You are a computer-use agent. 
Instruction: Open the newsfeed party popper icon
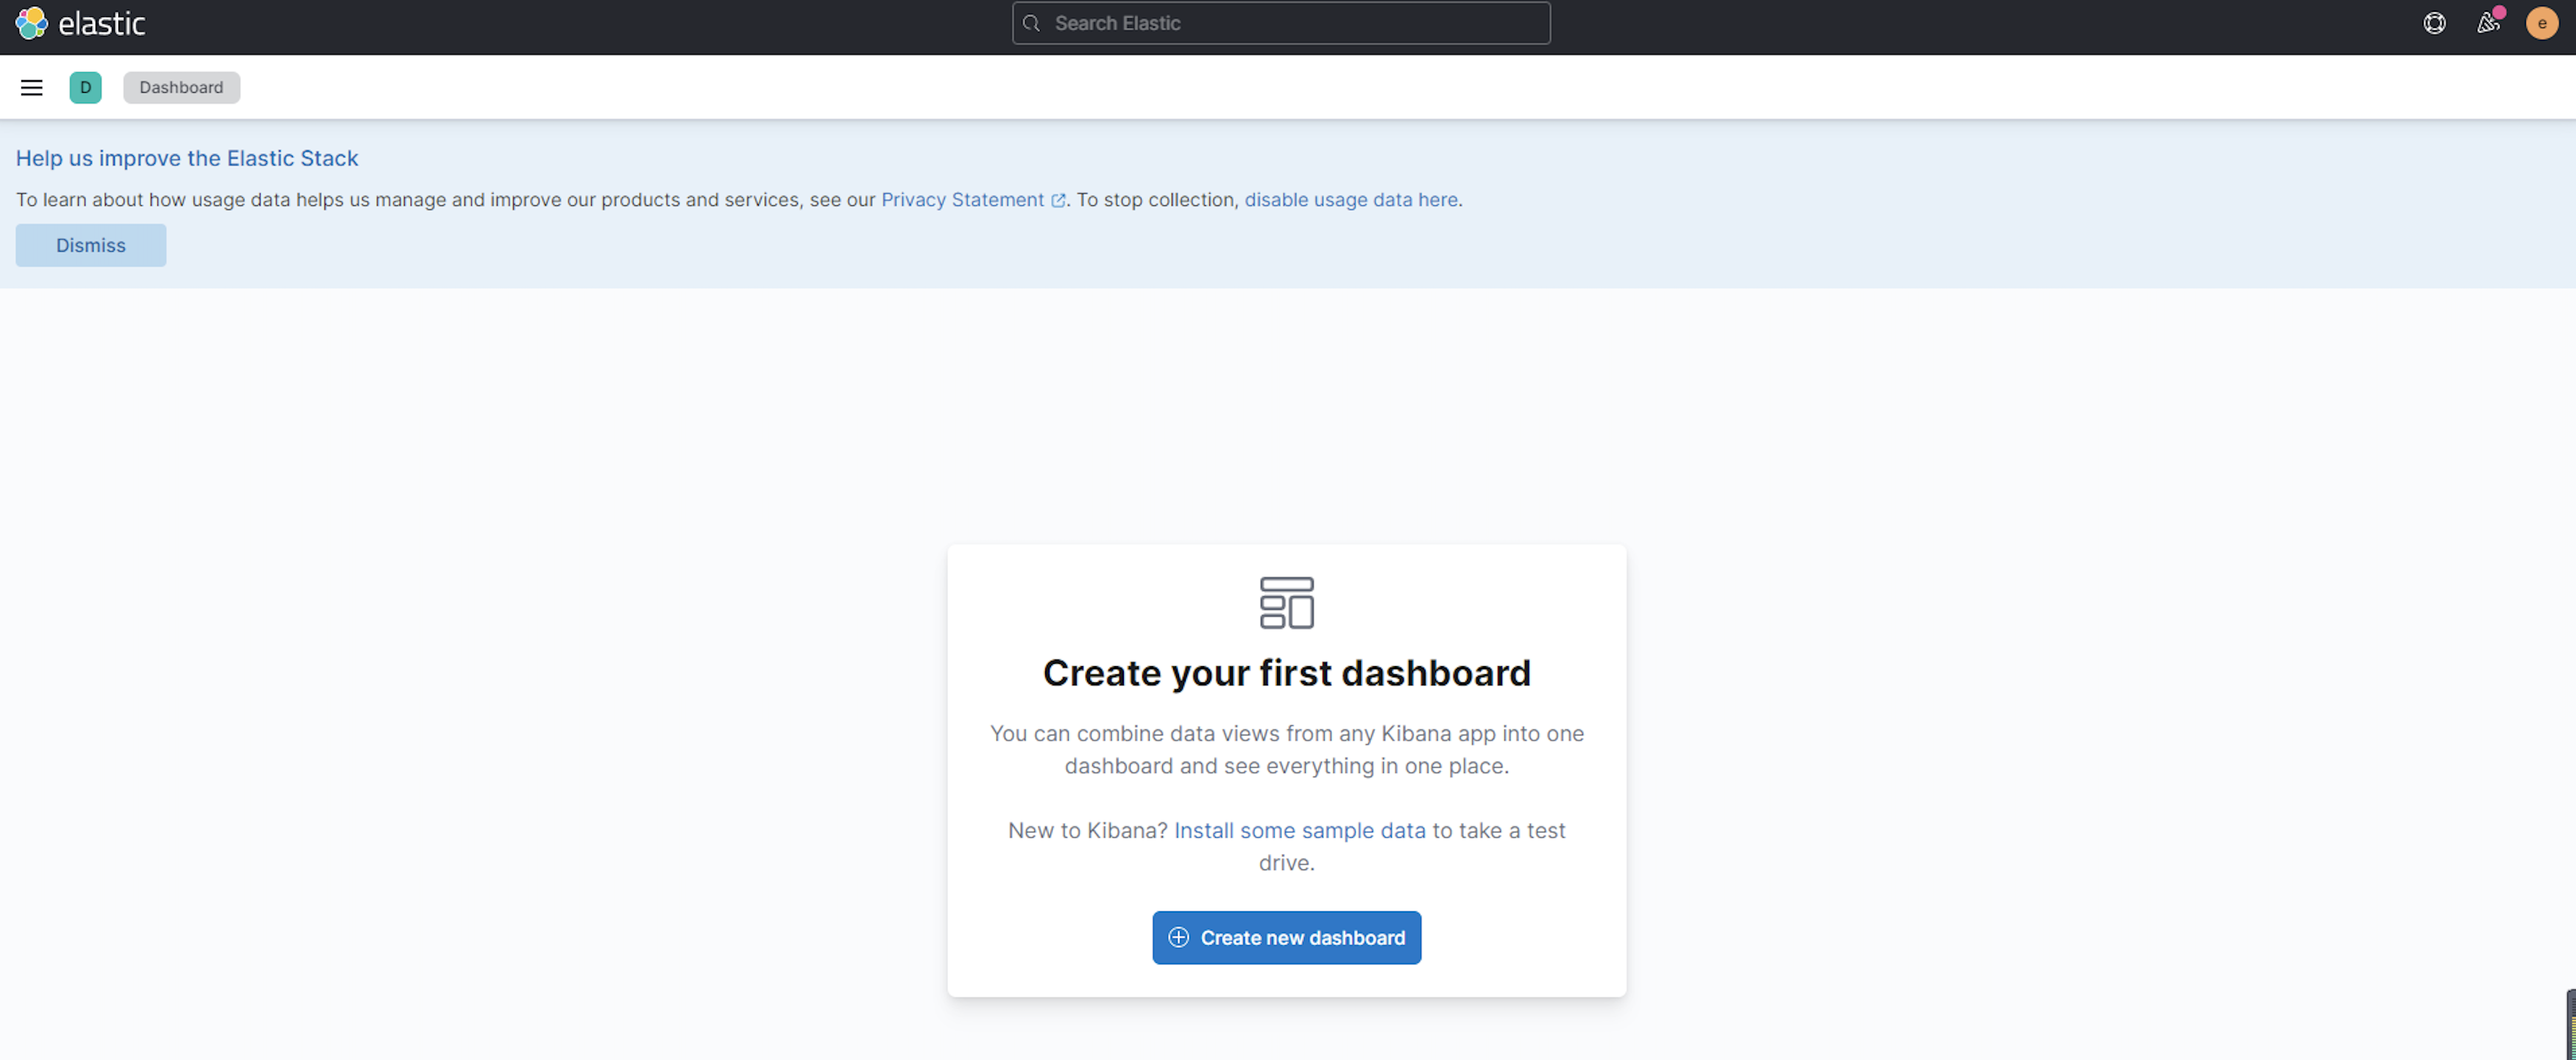click(2488, 23)
